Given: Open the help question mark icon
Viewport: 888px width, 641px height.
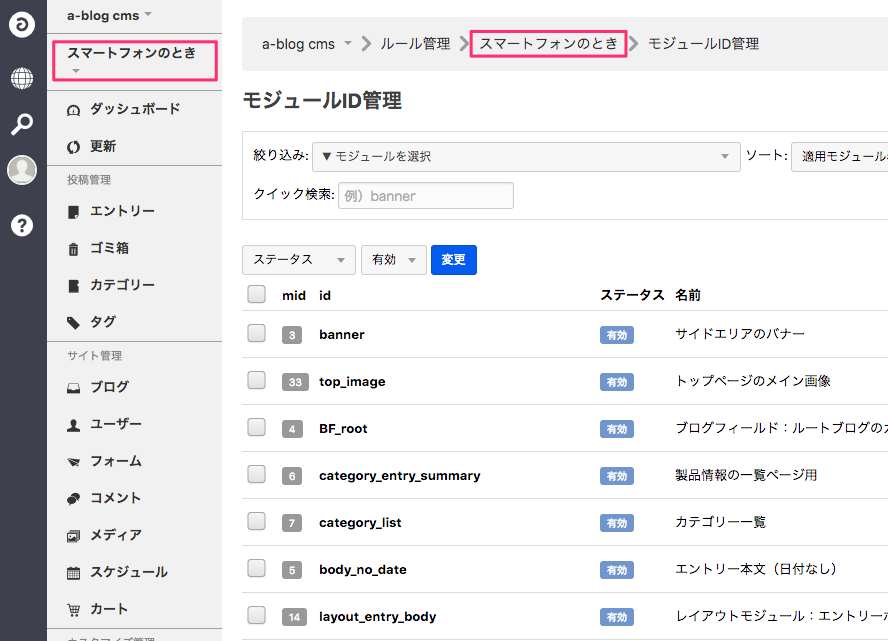Looking at the screenshot, I should [22, 225].
